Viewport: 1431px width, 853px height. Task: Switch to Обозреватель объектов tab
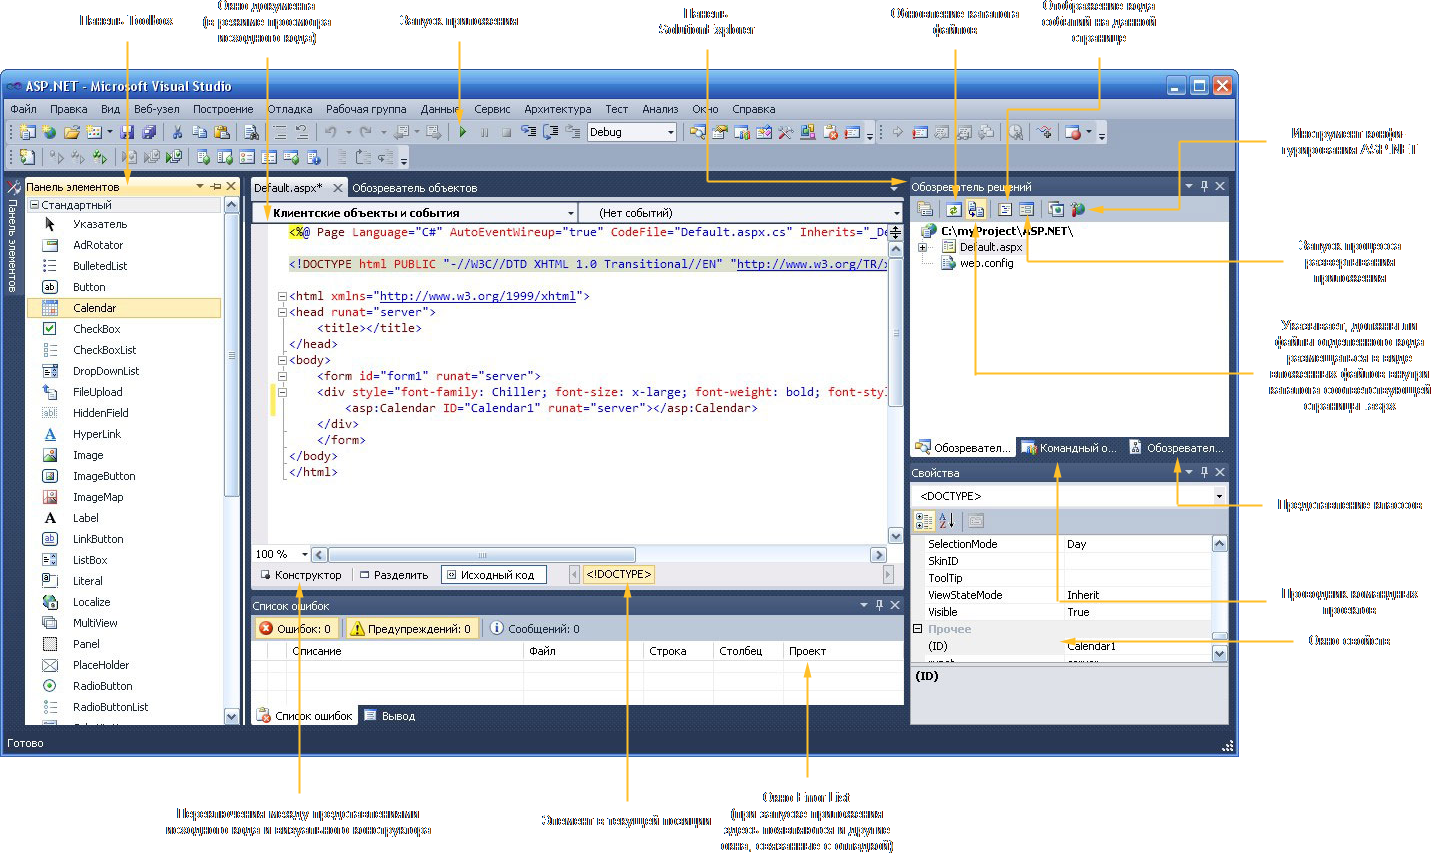pyautogui.click(x=414, y=188)
